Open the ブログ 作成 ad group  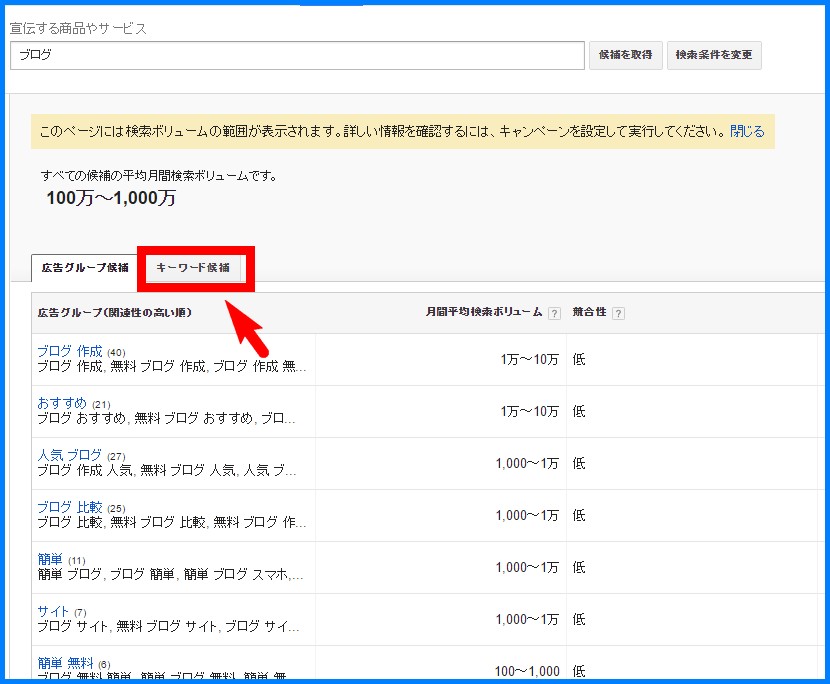69,351
